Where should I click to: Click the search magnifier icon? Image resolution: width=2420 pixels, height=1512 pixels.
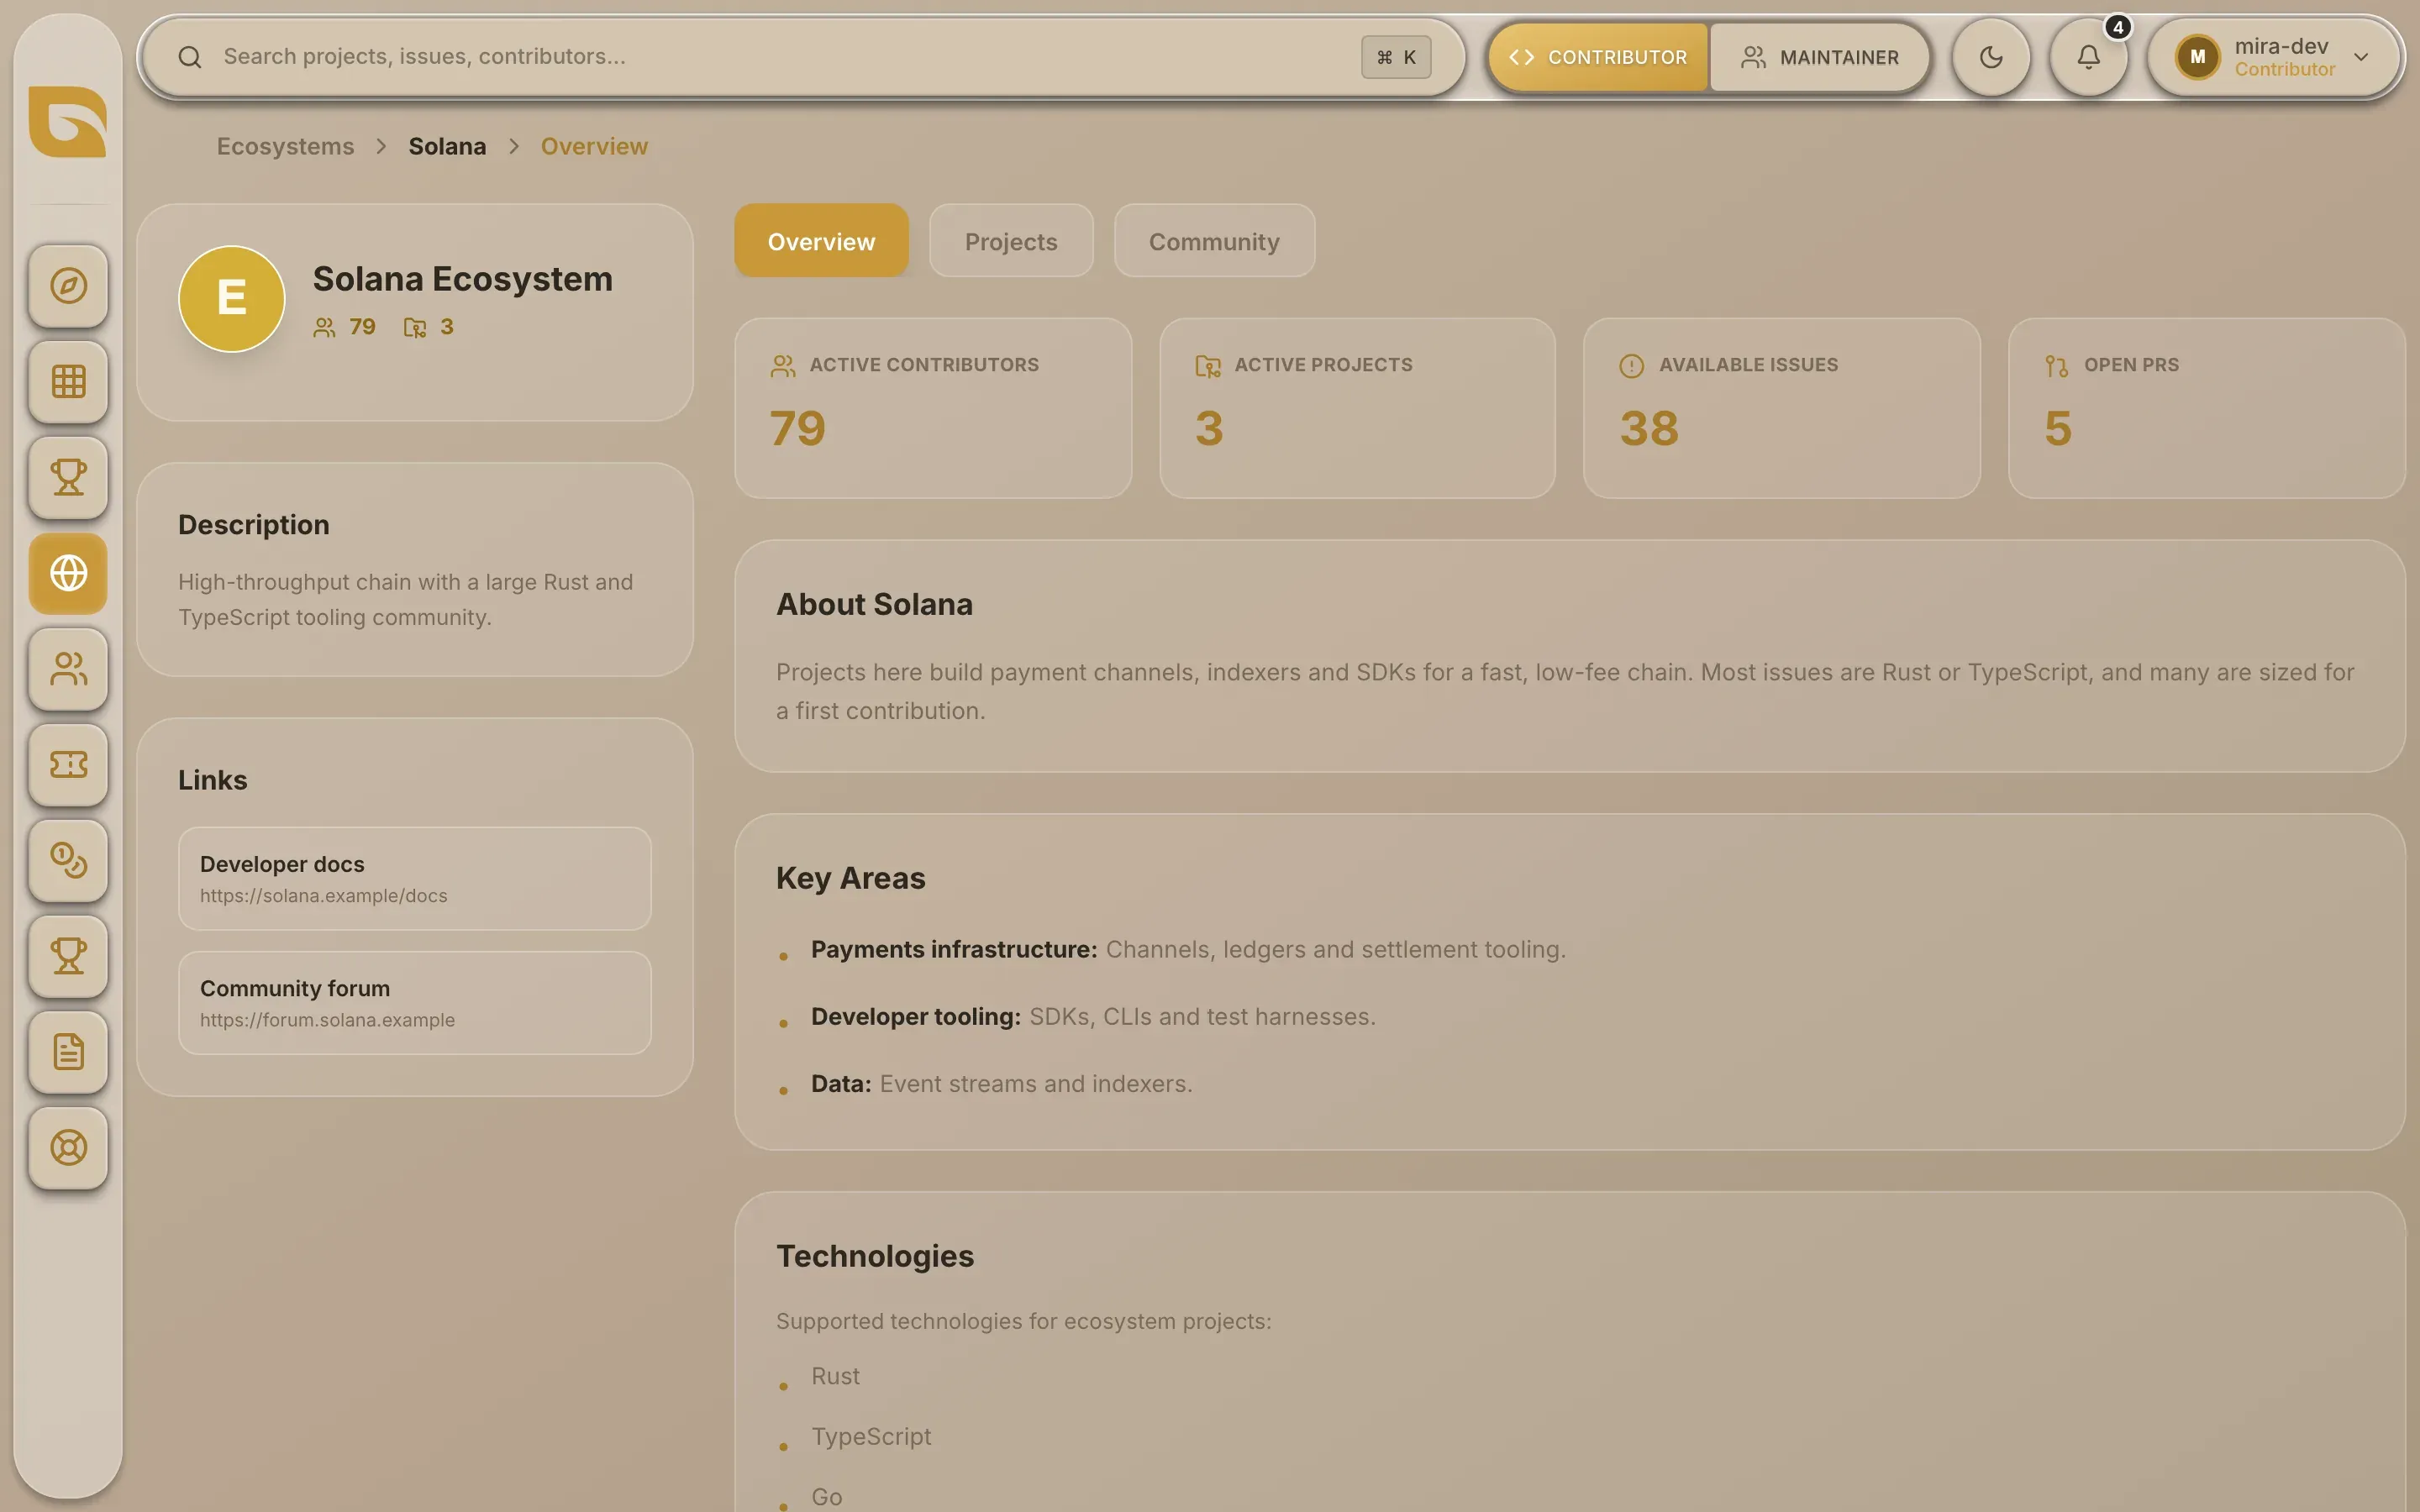click(x=189, y=57)
